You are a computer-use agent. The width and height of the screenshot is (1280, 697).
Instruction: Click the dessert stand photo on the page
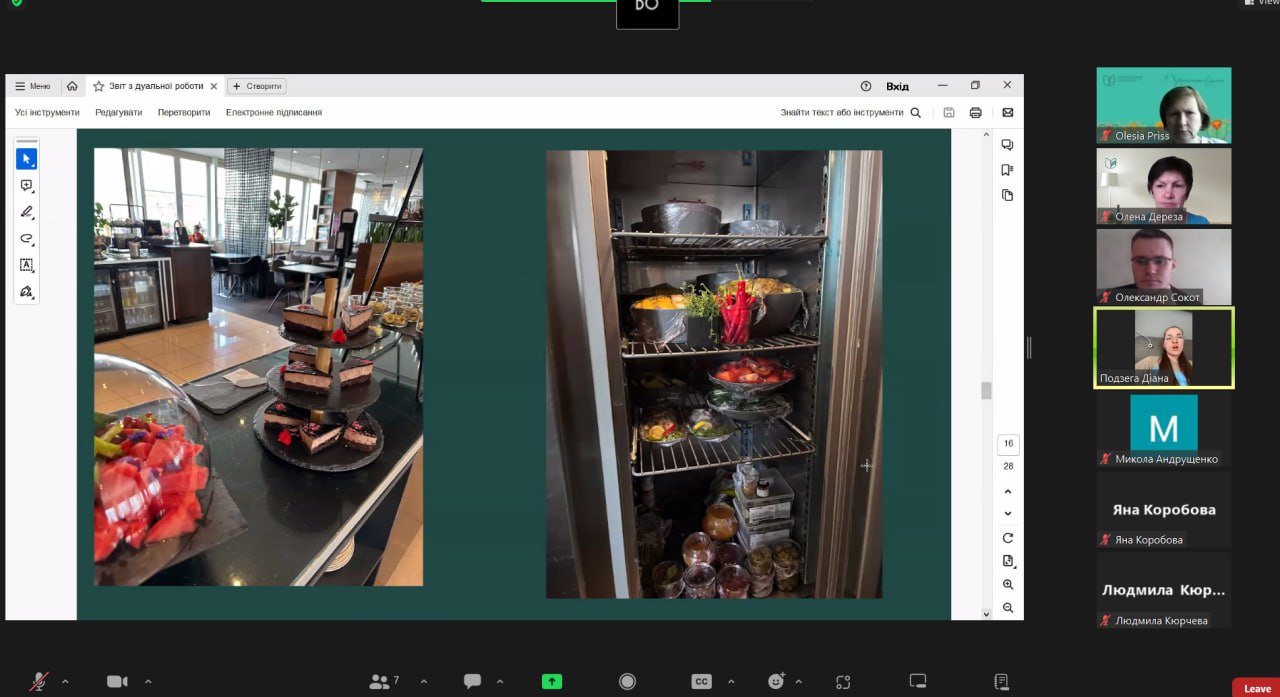pos(258,367)
